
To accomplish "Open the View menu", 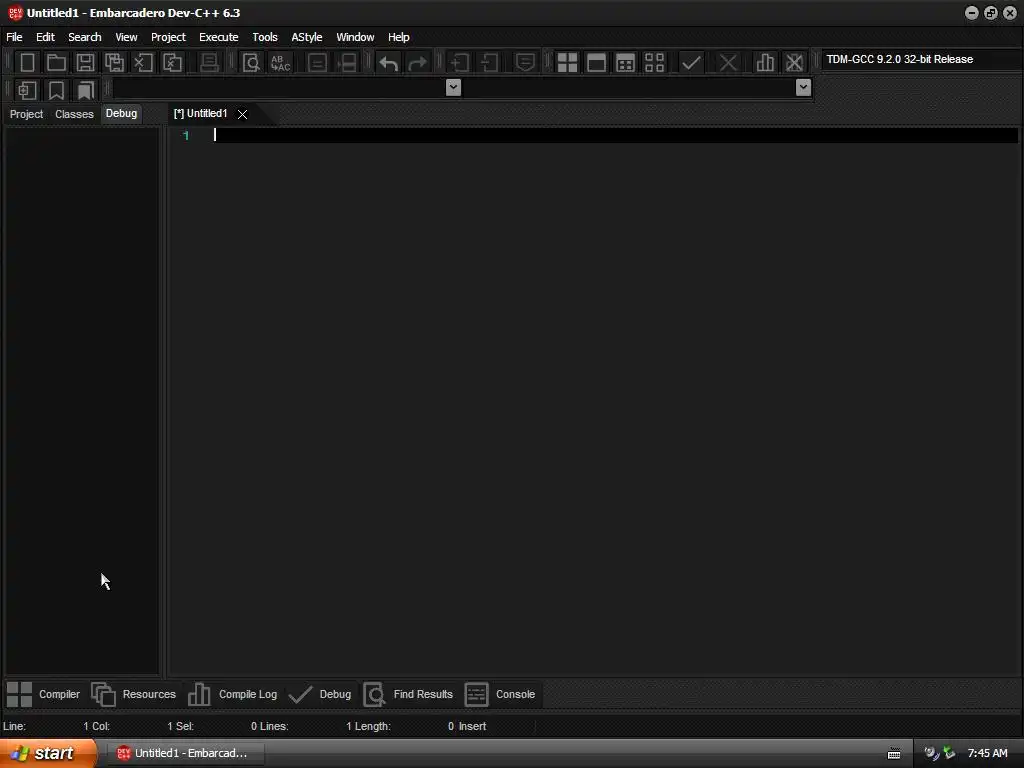I will [x=127, y=37].
